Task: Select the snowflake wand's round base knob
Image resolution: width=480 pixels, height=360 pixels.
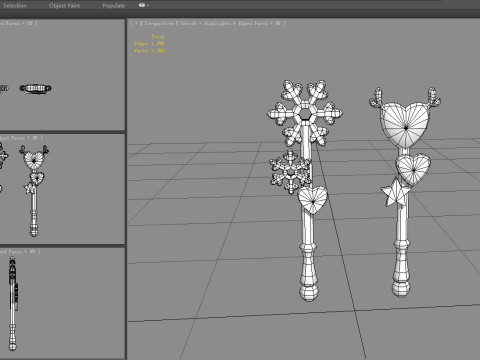Action: [309, 293]
